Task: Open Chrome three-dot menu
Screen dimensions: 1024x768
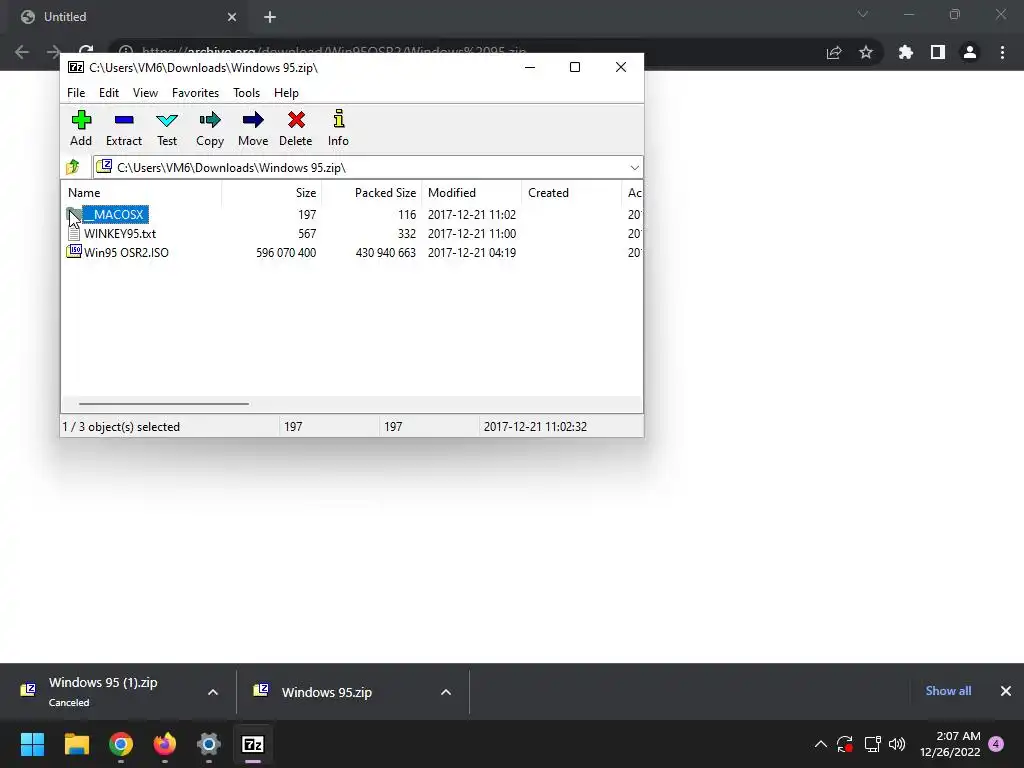Action: pos(1002,52)
